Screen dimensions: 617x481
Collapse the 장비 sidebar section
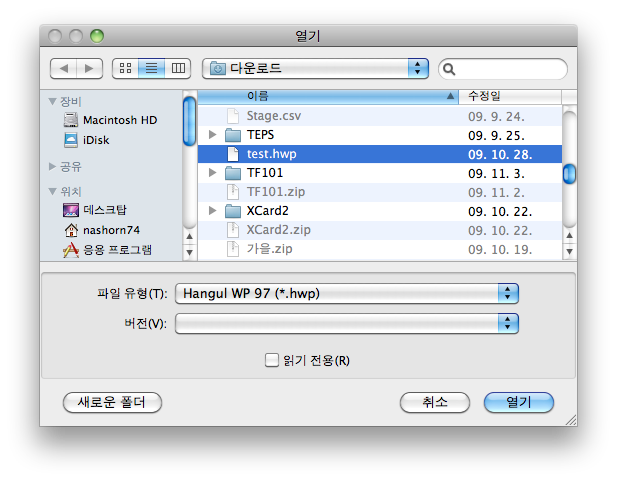point(52,102)
